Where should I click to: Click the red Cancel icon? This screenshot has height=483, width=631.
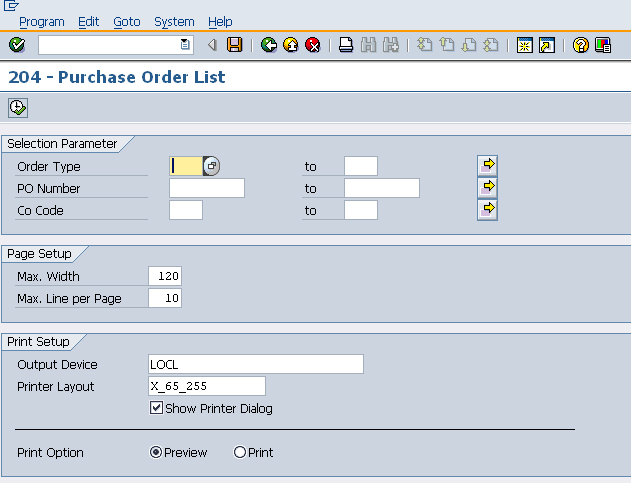[x=313, y=45]
